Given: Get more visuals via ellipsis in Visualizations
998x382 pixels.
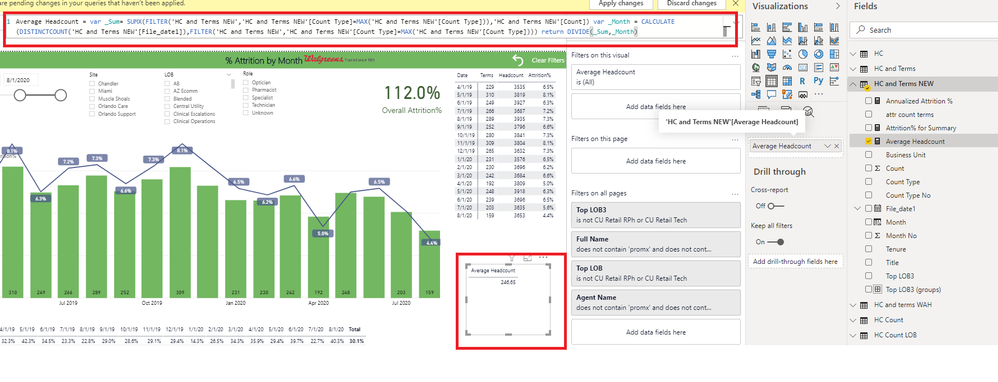Looking at the screenshot, I should pos(819,94).
